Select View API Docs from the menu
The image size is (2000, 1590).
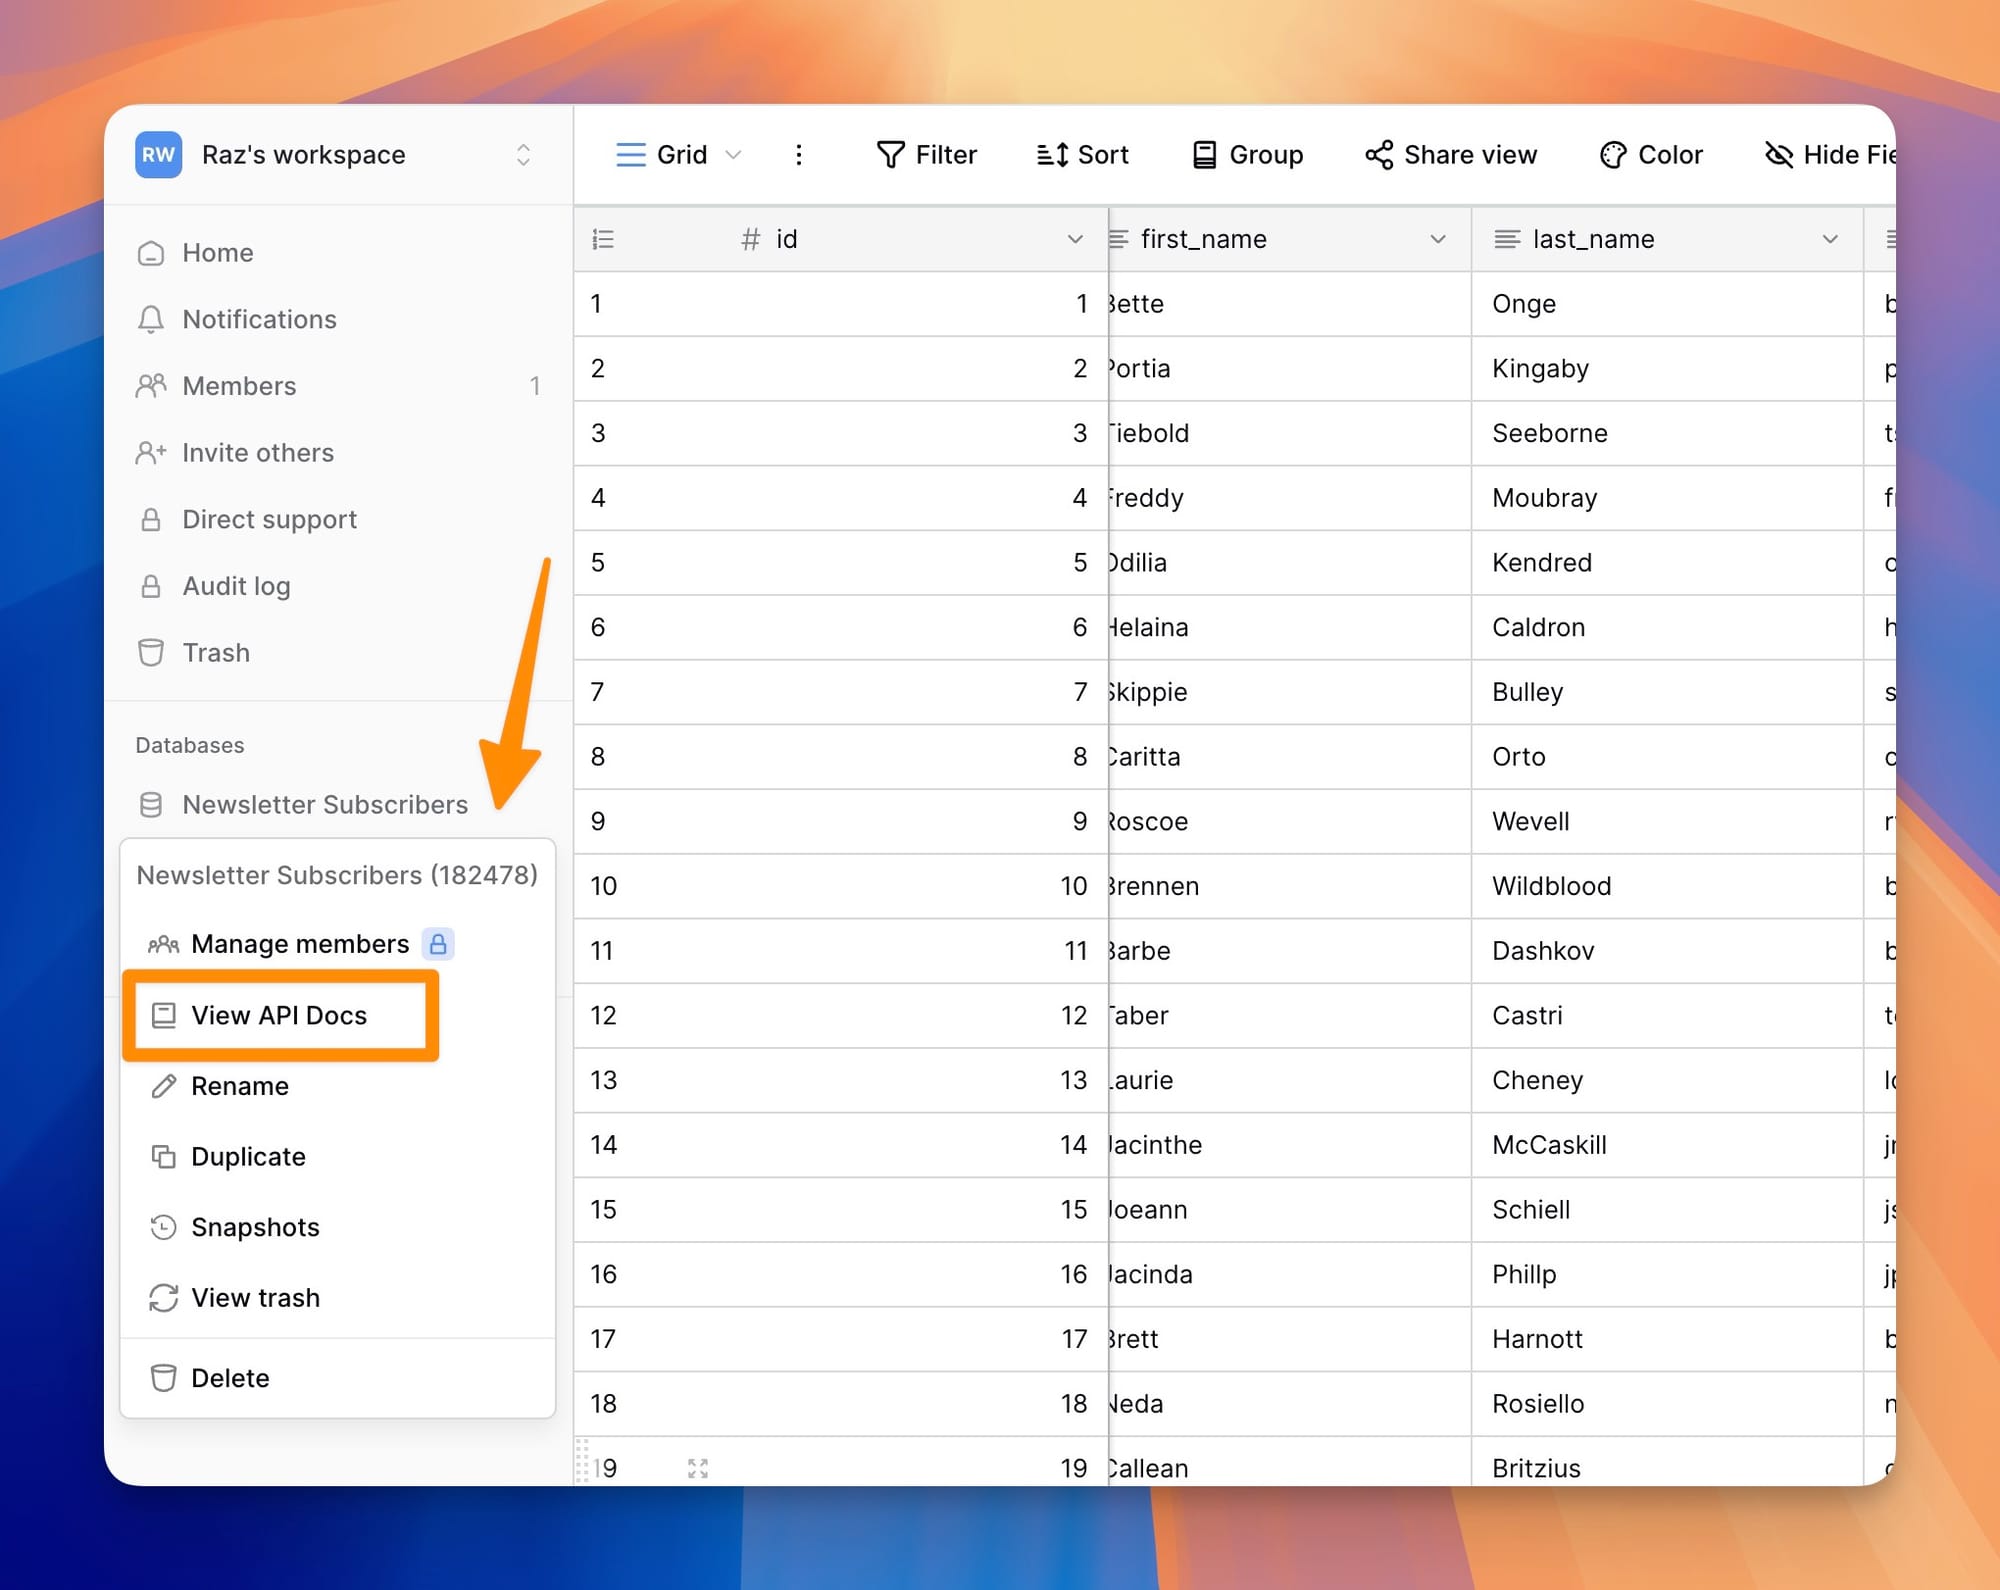[x=279, y=1015]
